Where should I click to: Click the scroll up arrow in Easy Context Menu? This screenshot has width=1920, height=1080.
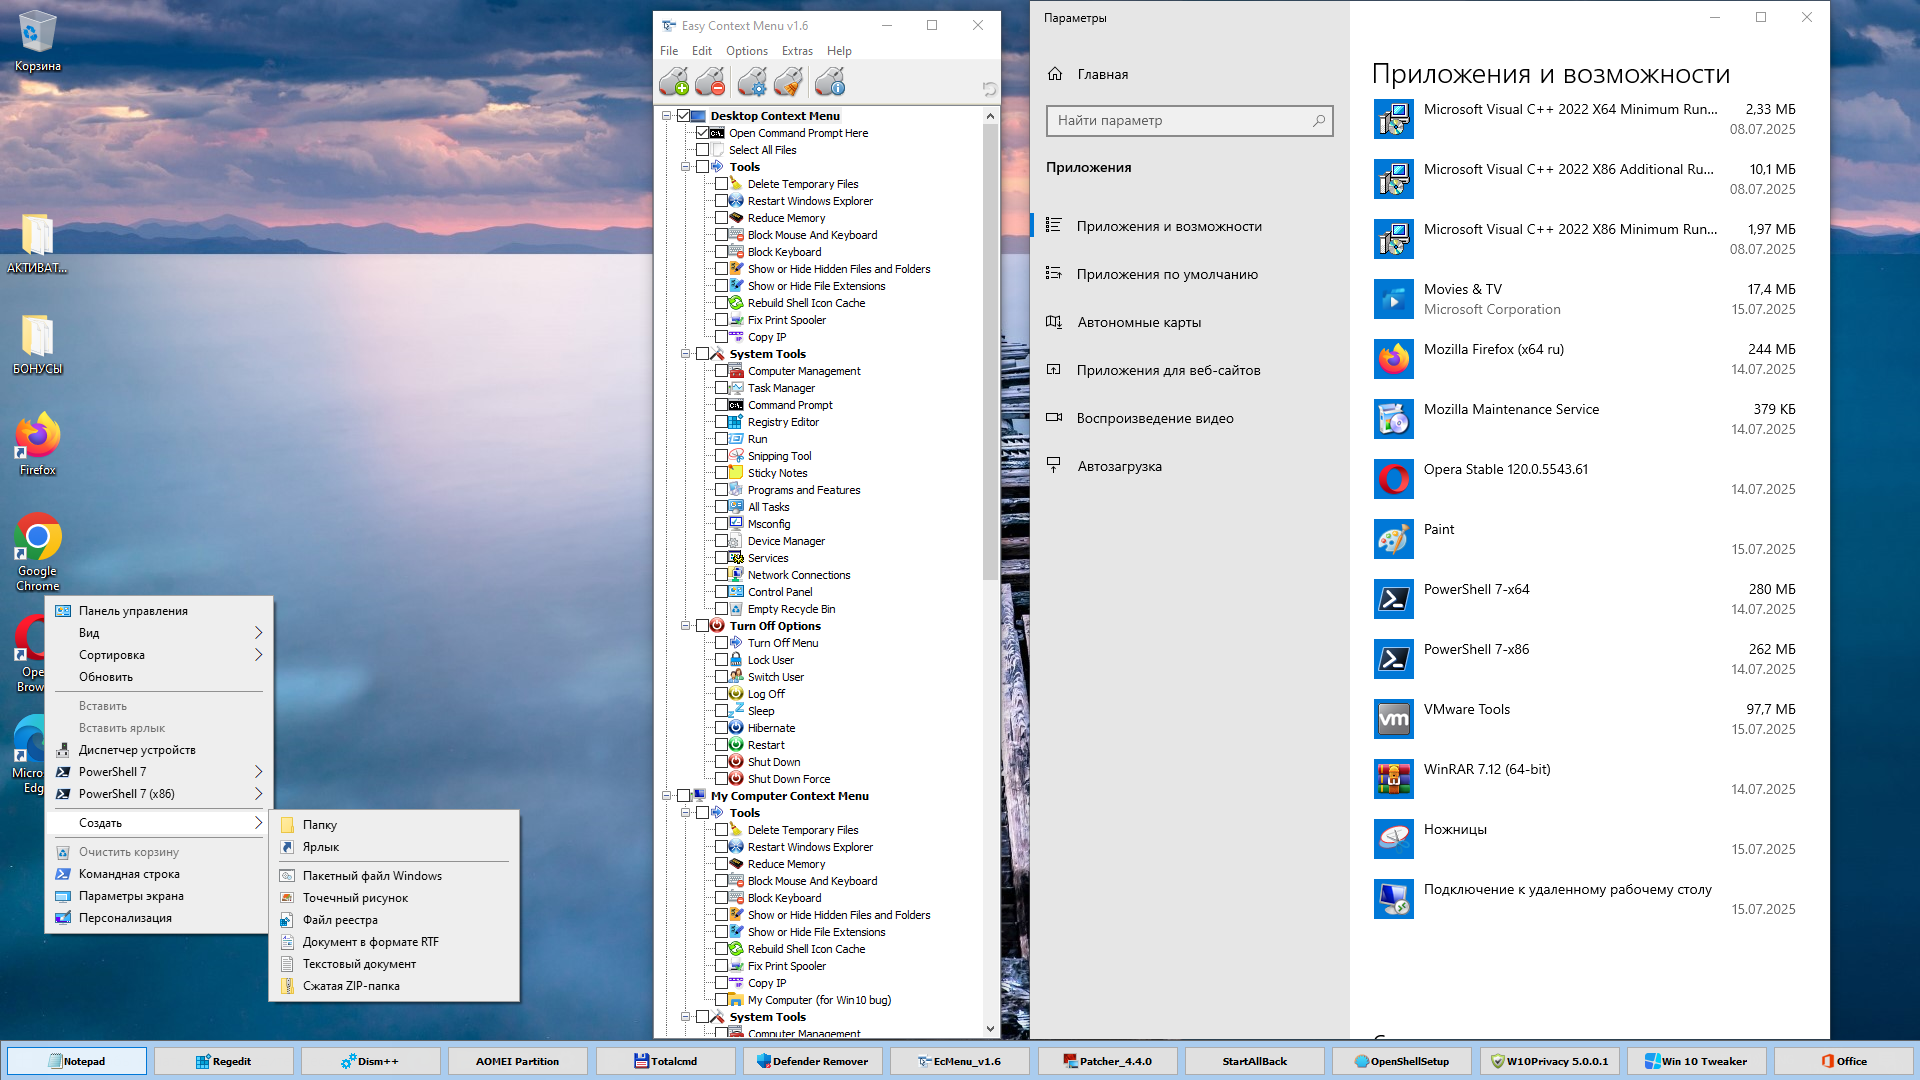pyautogui.click(x=990, y=116)
